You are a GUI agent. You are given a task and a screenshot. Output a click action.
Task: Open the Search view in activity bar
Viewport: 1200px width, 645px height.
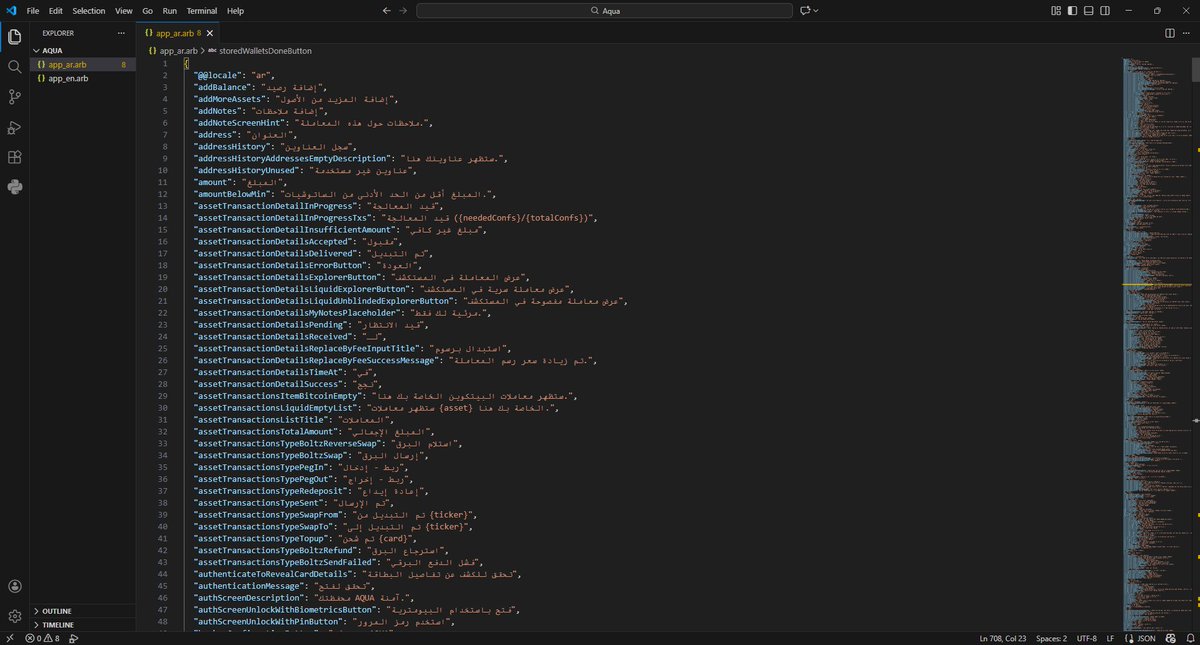point(15,67)
